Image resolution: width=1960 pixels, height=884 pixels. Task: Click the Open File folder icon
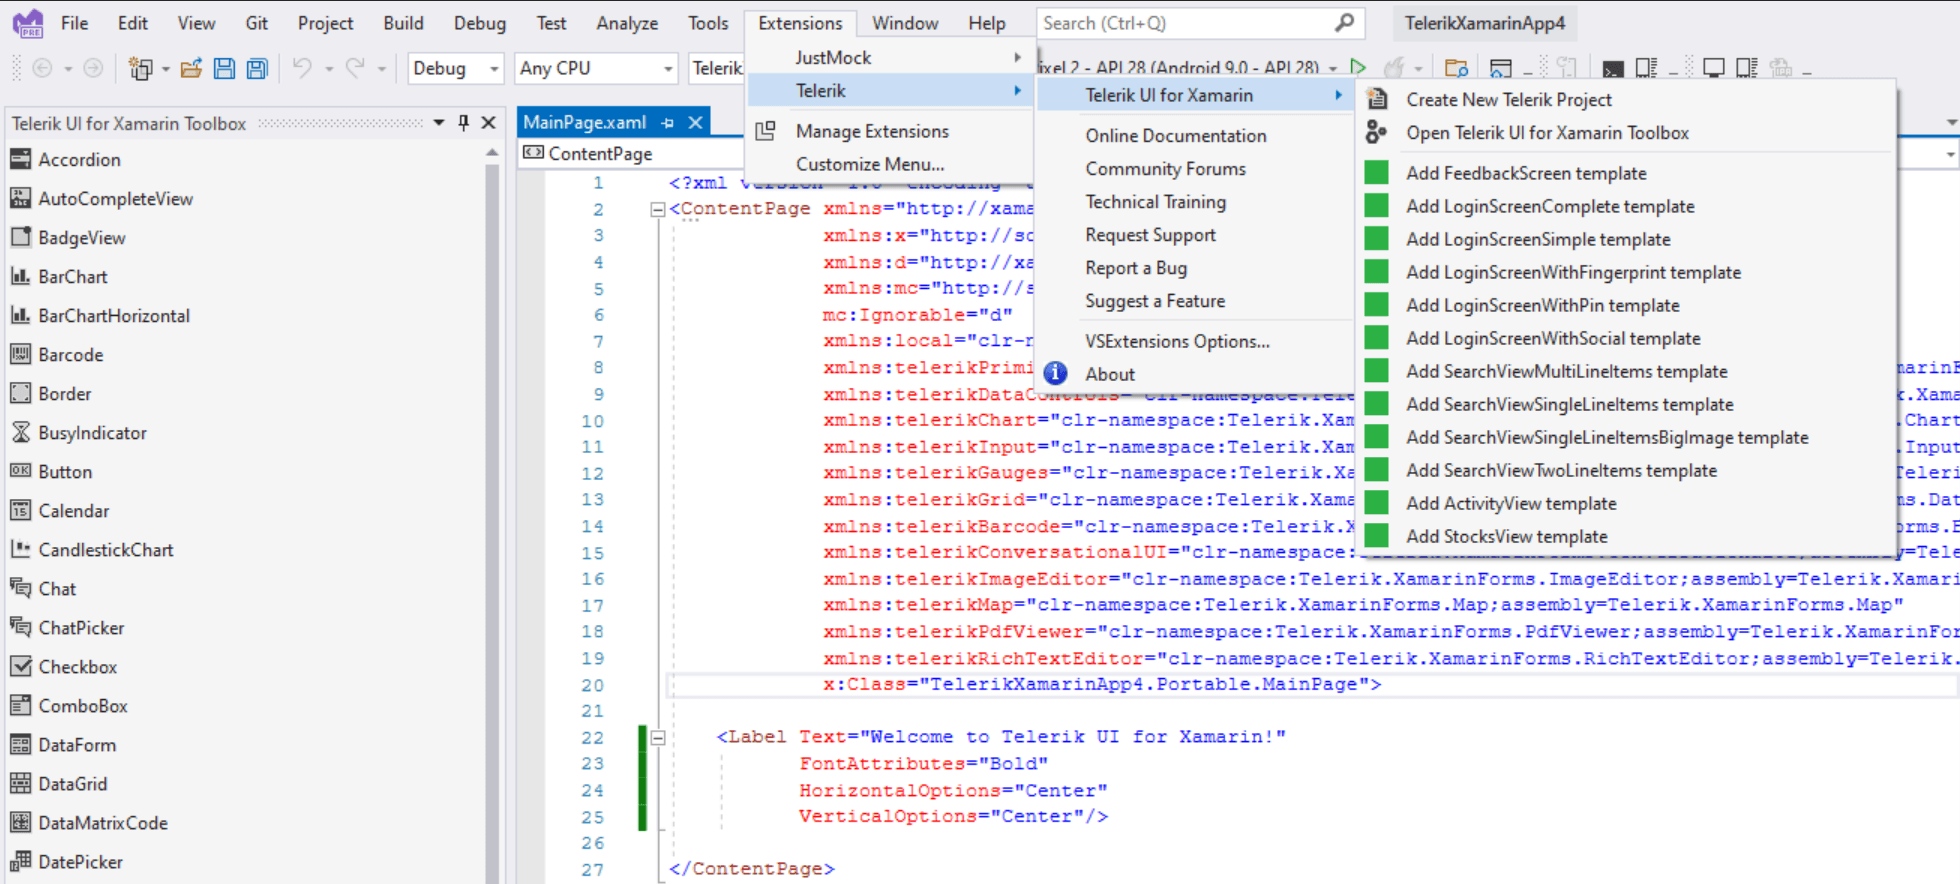(x=191, y=68)
